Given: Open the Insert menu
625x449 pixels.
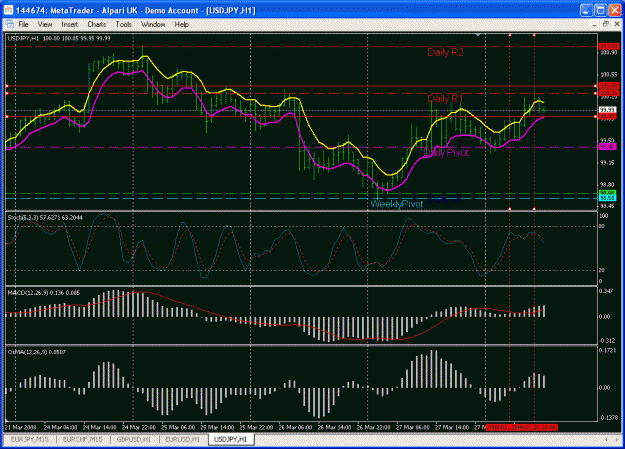Looking at the screenshot, I should click(69, 24).
